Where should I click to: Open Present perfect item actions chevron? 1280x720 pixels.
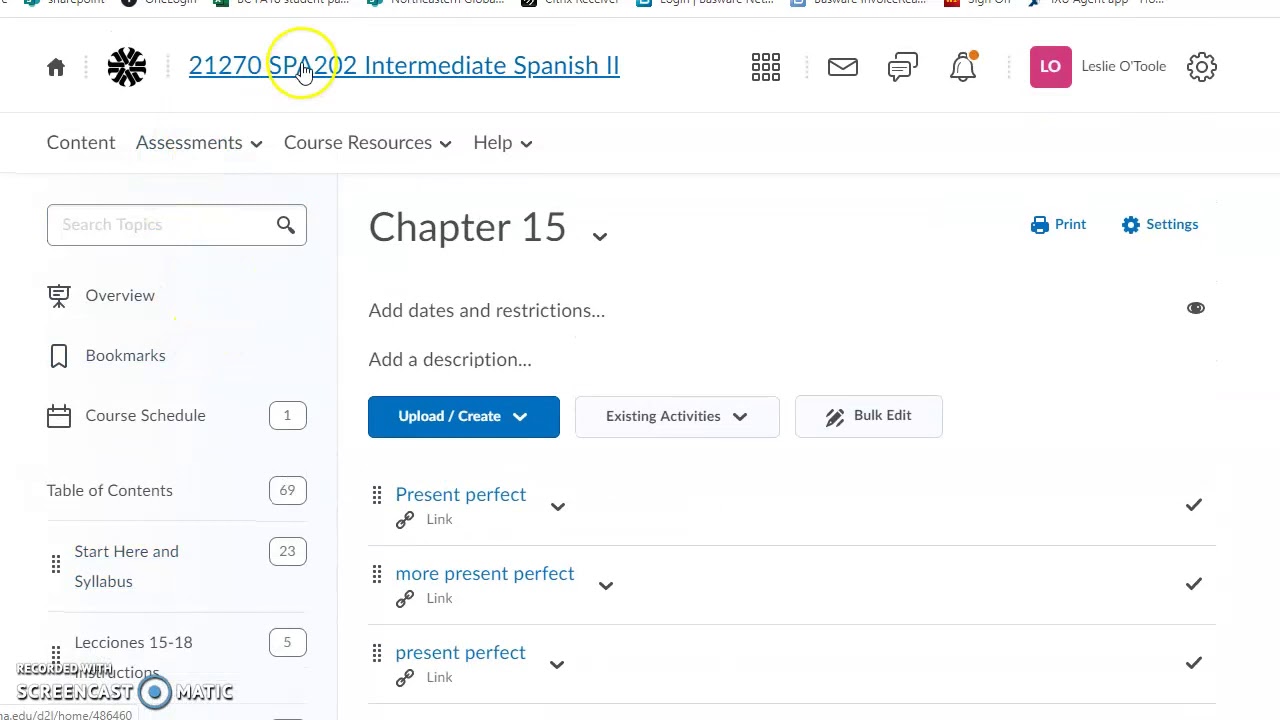point(558,506)
